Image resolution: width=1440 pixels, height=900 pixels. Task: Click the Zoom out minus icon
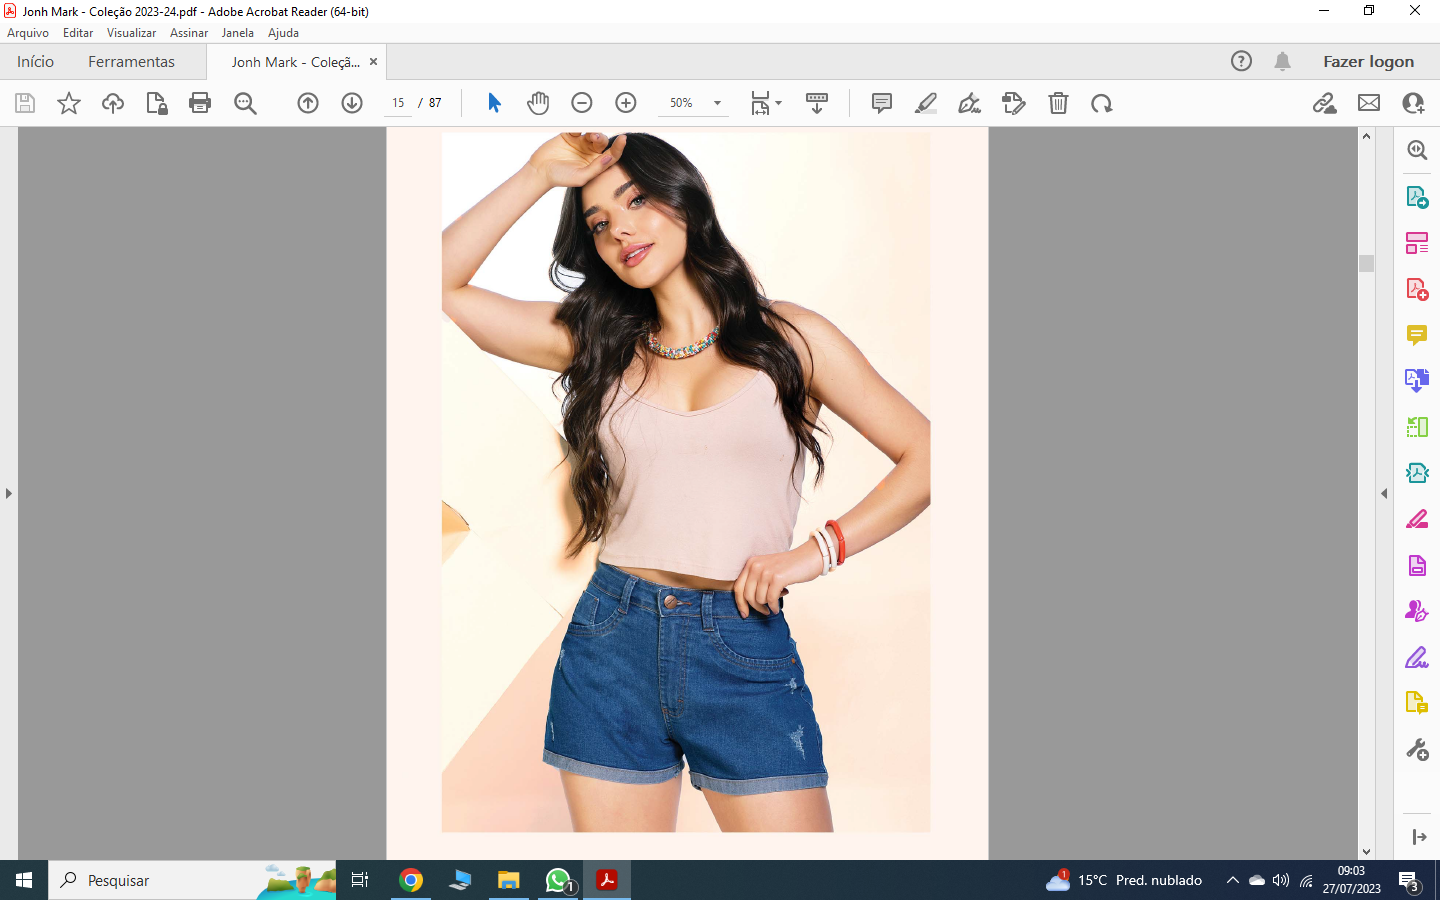582,103
